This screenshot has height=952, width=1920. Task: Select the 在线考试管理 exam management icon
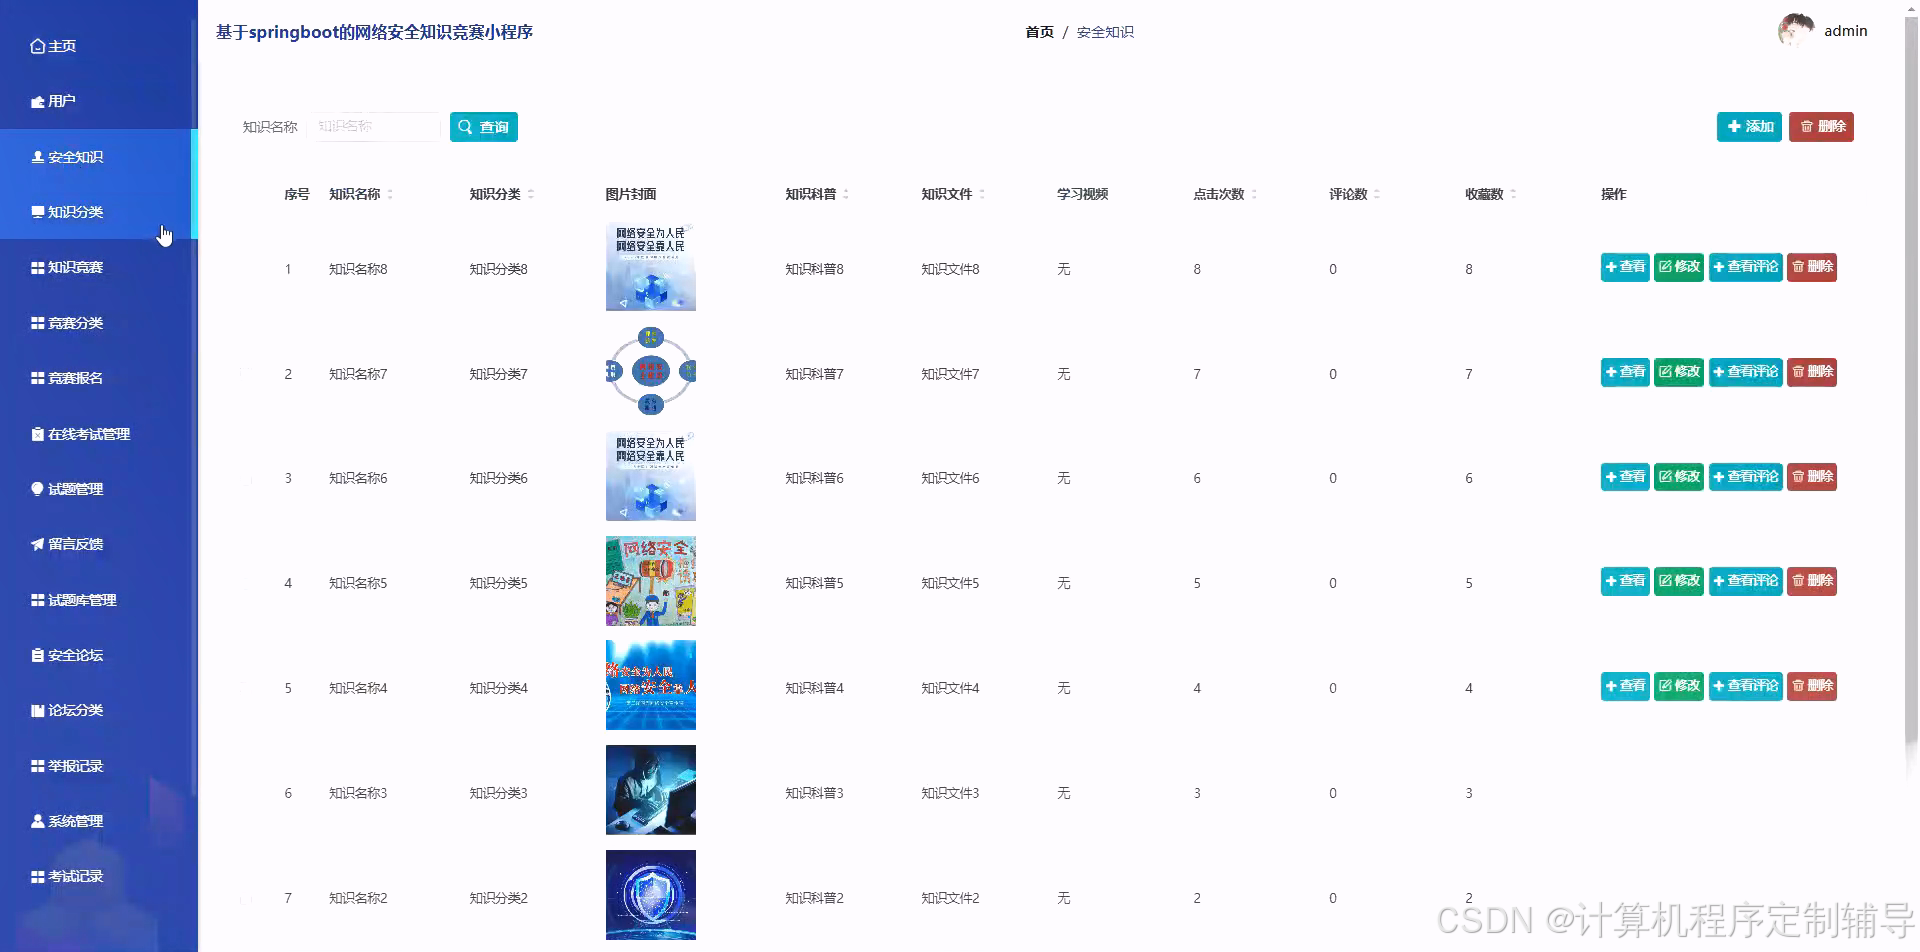tap(35, 434)
